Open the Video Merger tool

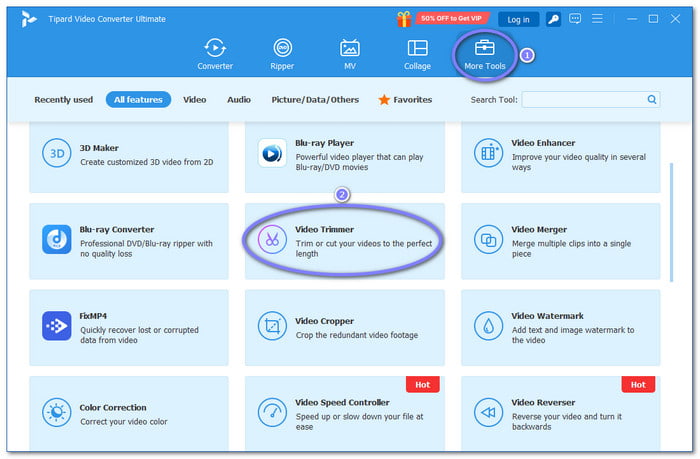coord(487,240)
